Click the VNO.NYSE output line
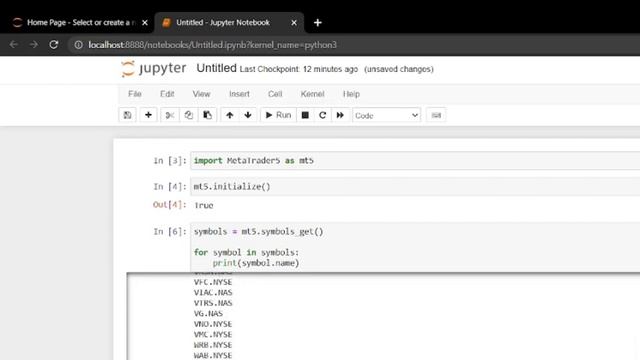Screen dimensions: 640x360 coord(213,324)
